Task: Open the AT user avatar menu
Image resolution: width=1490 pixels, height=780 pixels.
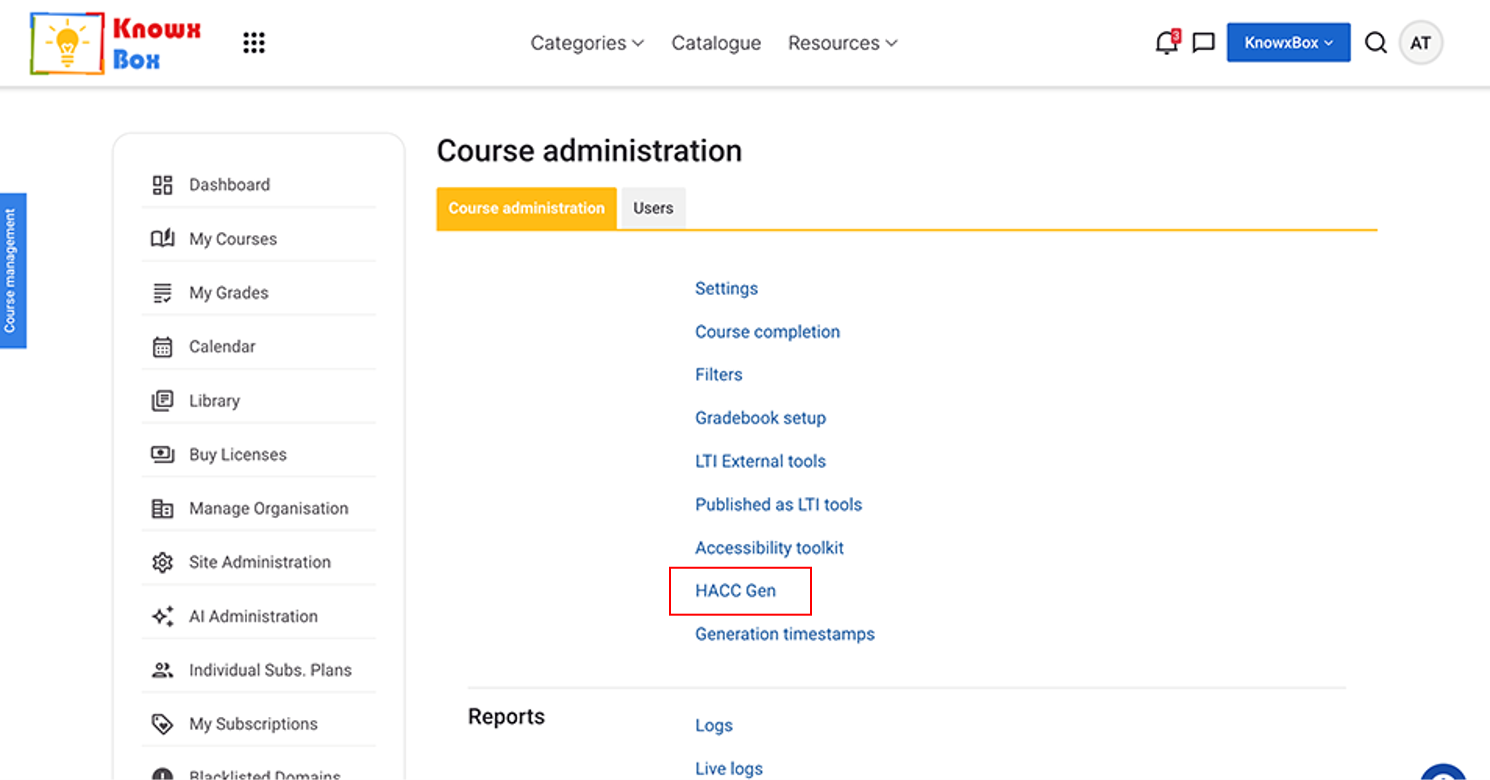Action: (1420, 43)
